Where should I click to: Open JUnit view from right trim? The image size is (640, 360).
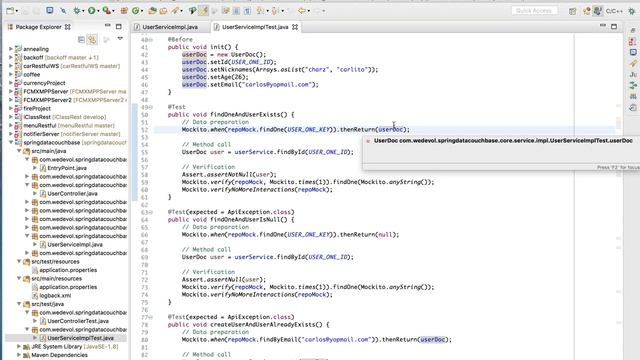click(x=633, y=74)
